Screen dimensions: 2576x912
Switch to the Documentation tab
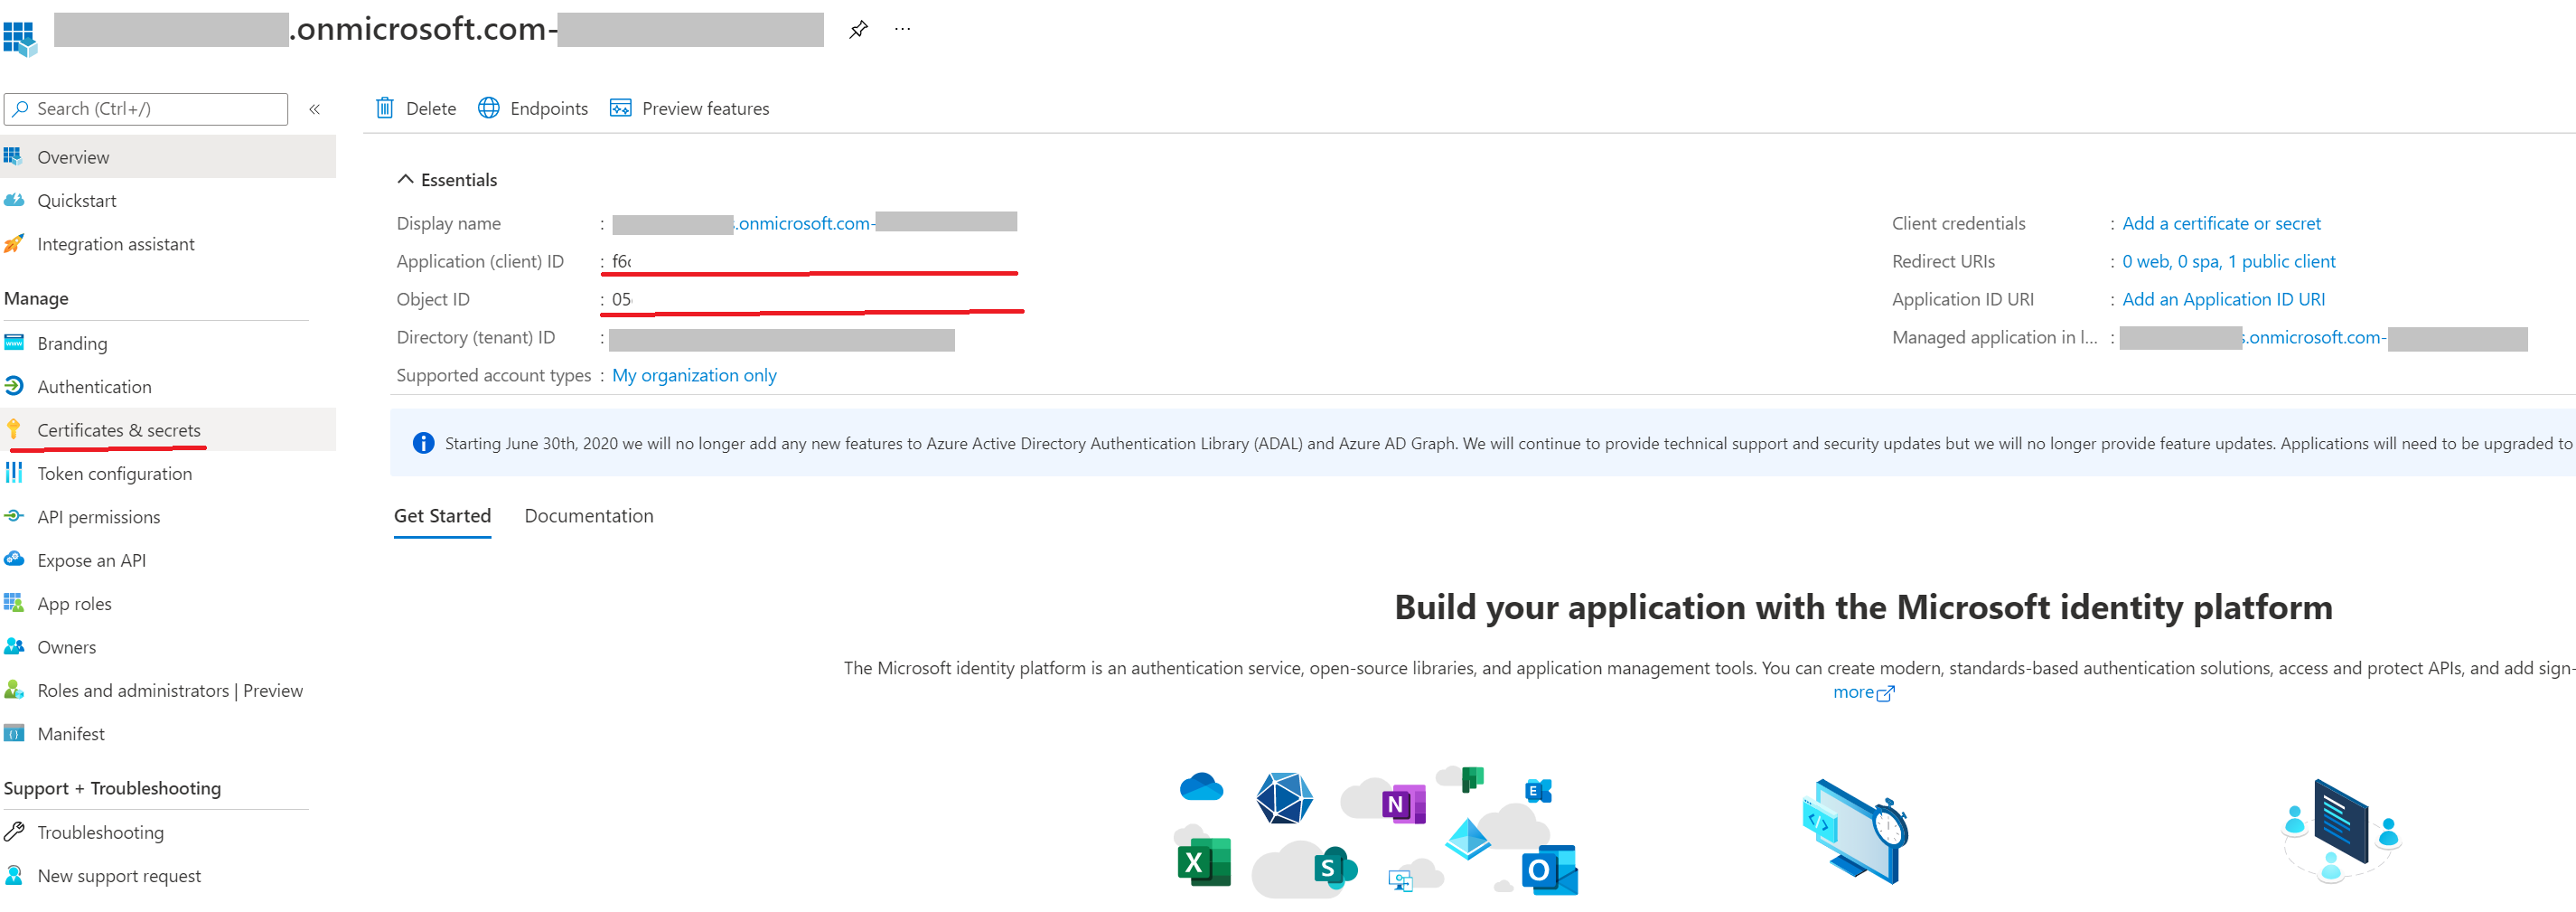tap(589, 515)
